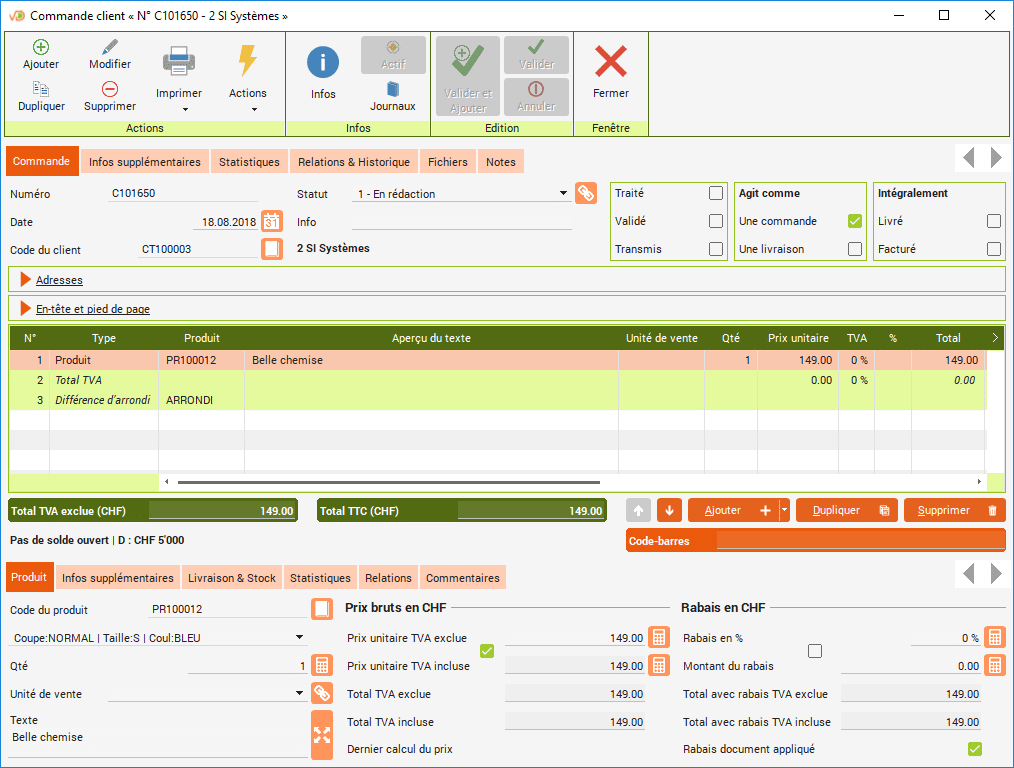Click the Ajouter icon in the Actions toolbar
The height and width of the screenshot is (768, 1014).
[x=41, y=48]
